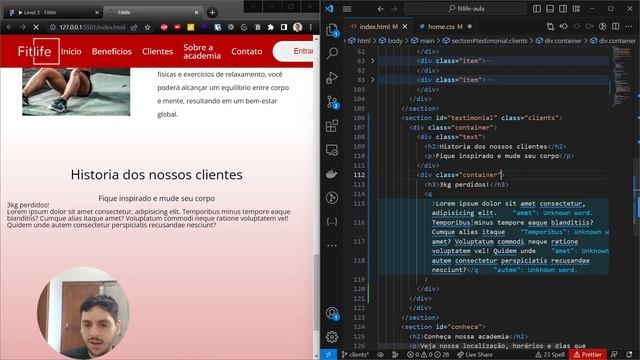Click the Entrar button on the webpage
The height and width of the screenshot is (360, 640).
coord(294,51)
